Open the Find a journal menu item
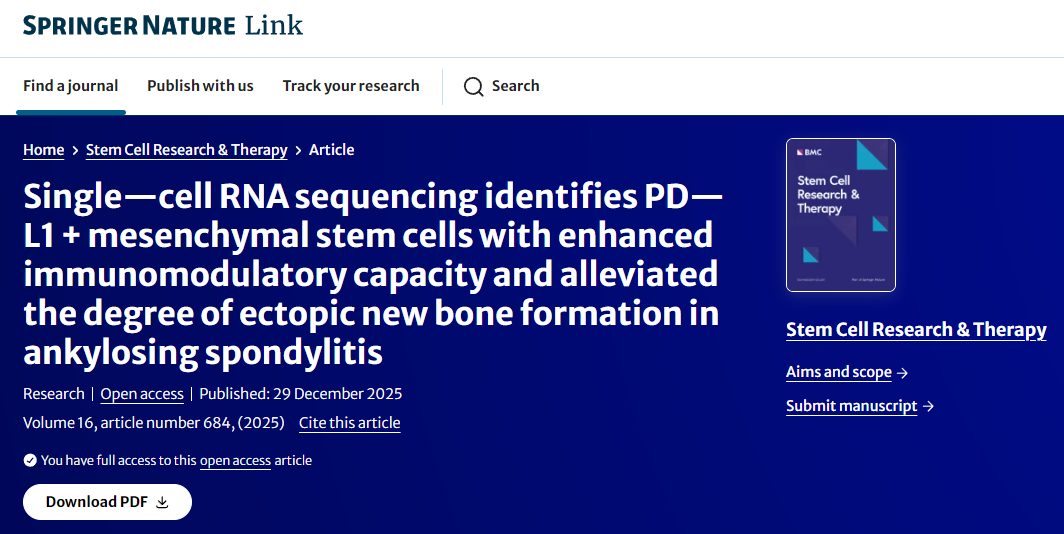 point(71,86)
